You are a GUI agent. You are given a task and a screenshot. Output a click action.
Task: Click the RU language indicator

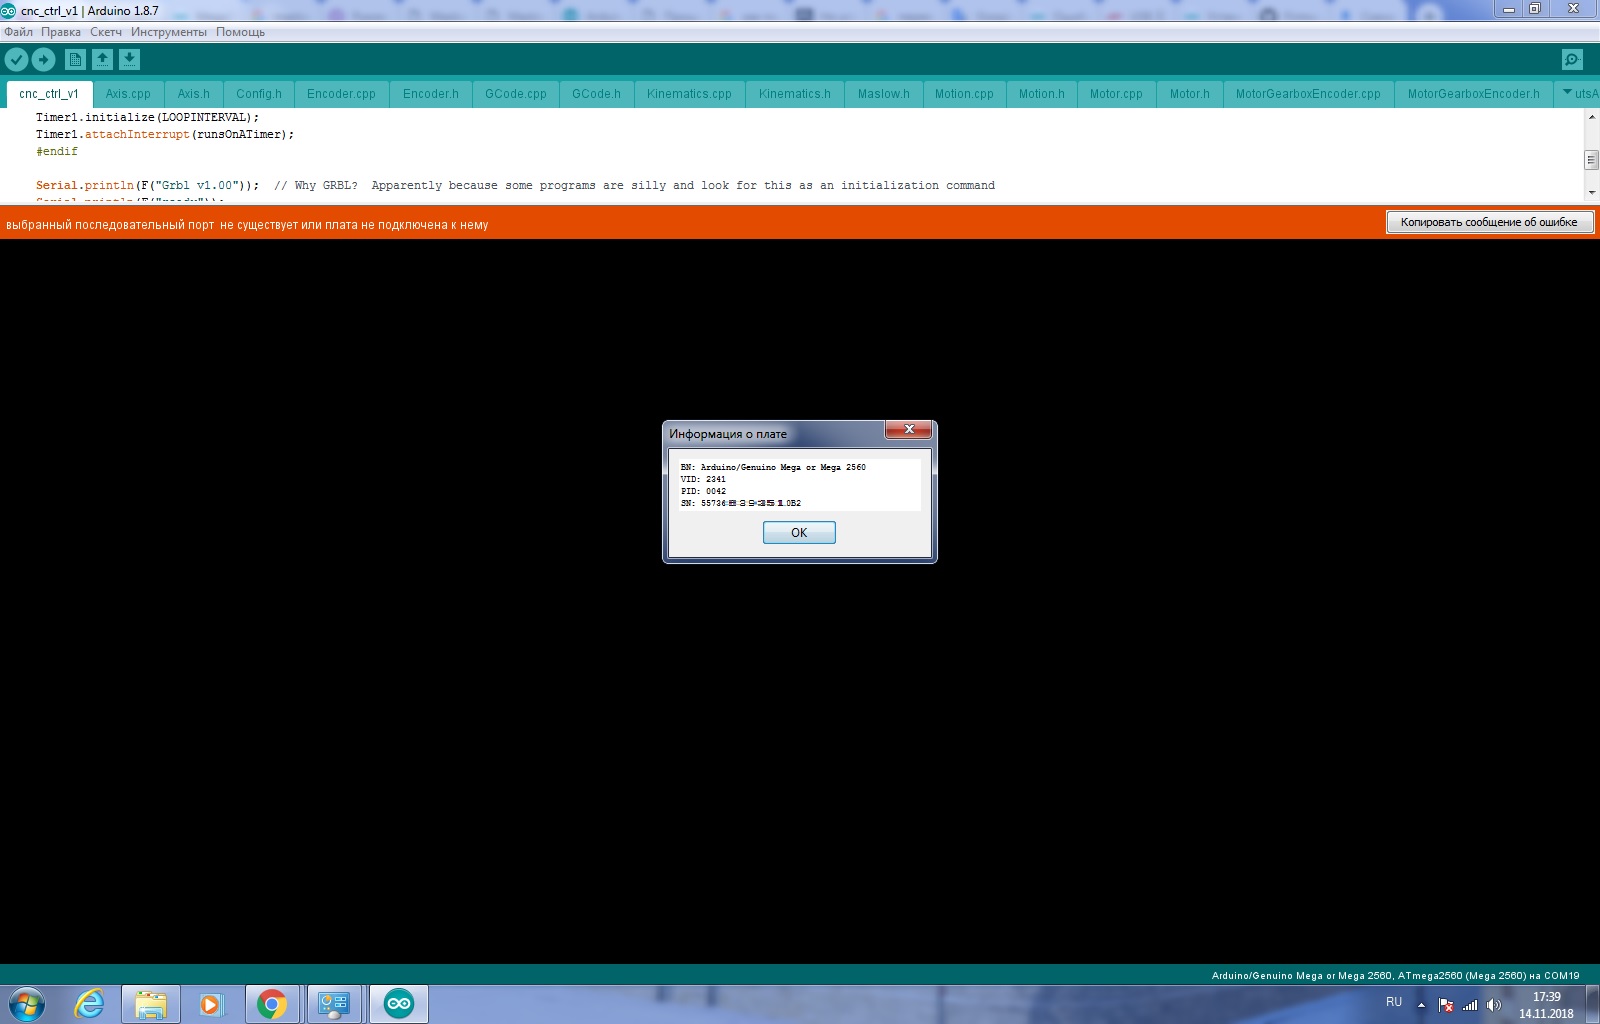[1394, 1002]
